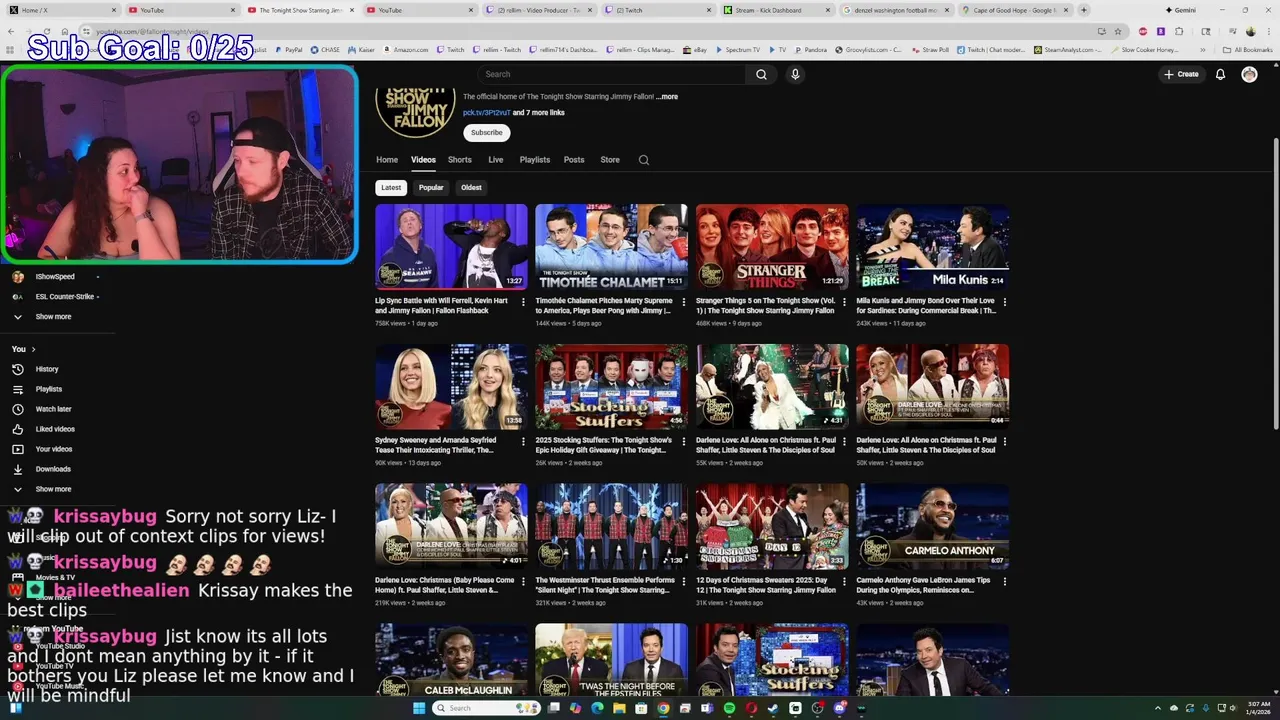The width and height of the screenshot is (1280, 720).
Task: Switch to the channel Playlists tab
Action: coord(535,160)
